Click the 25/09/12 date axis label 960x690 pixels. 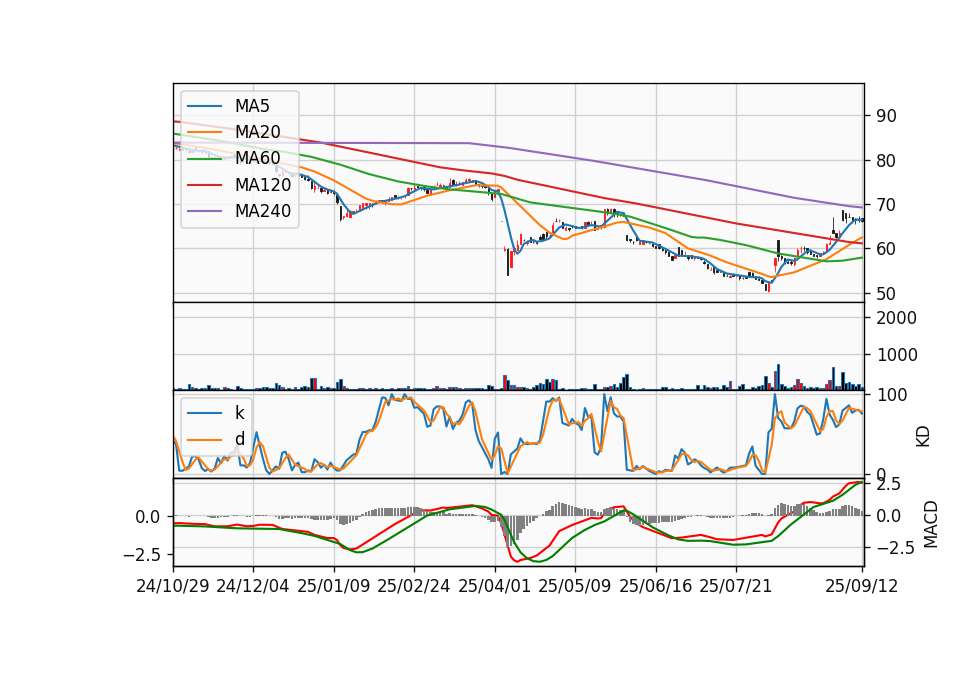click(x=862, y=587)
